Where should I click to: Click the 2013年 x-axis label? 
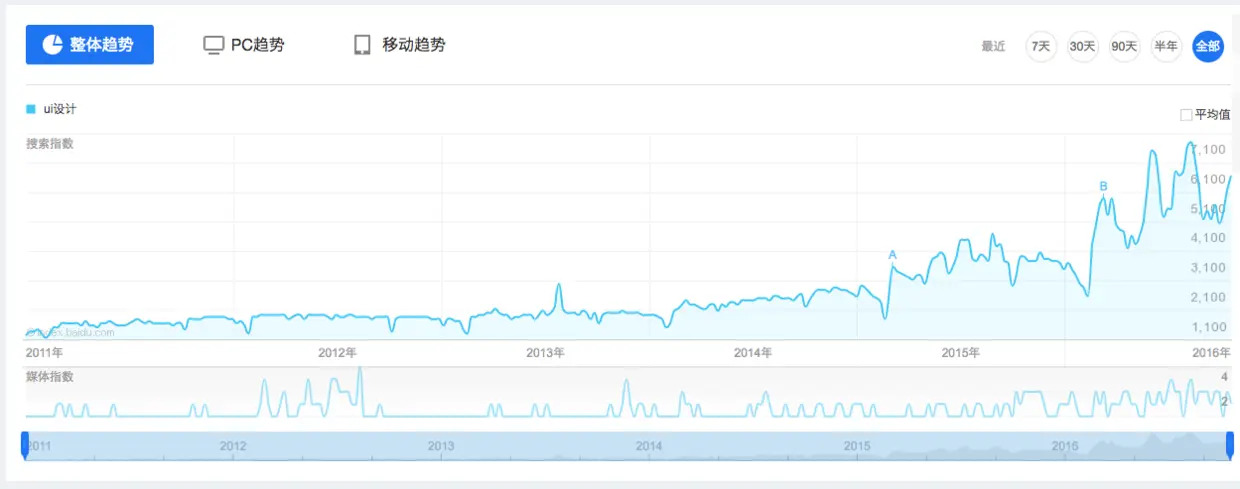tap(546, 352)
